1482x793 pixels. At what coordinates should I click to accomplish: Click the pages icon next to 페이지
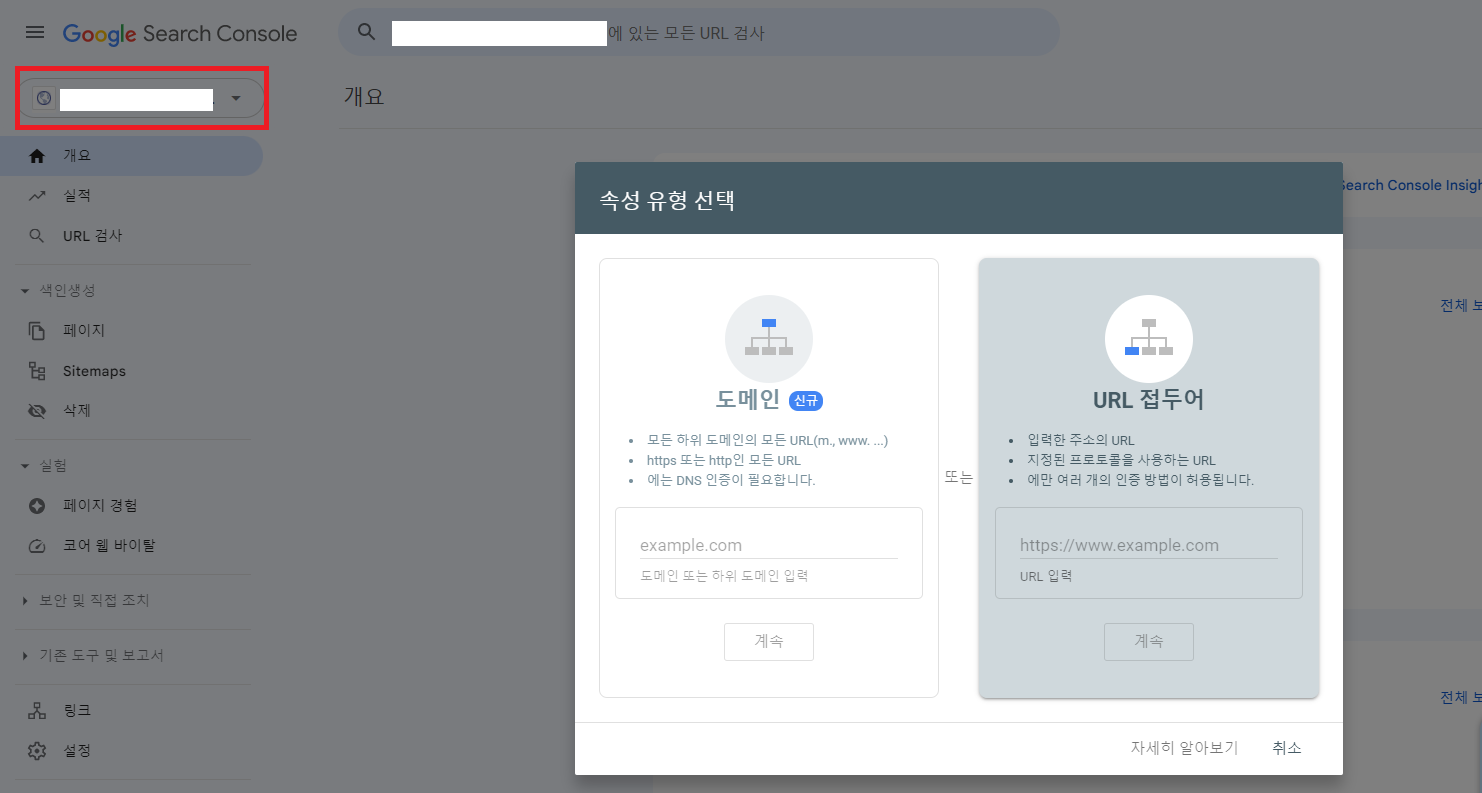(x=37, y=331)
